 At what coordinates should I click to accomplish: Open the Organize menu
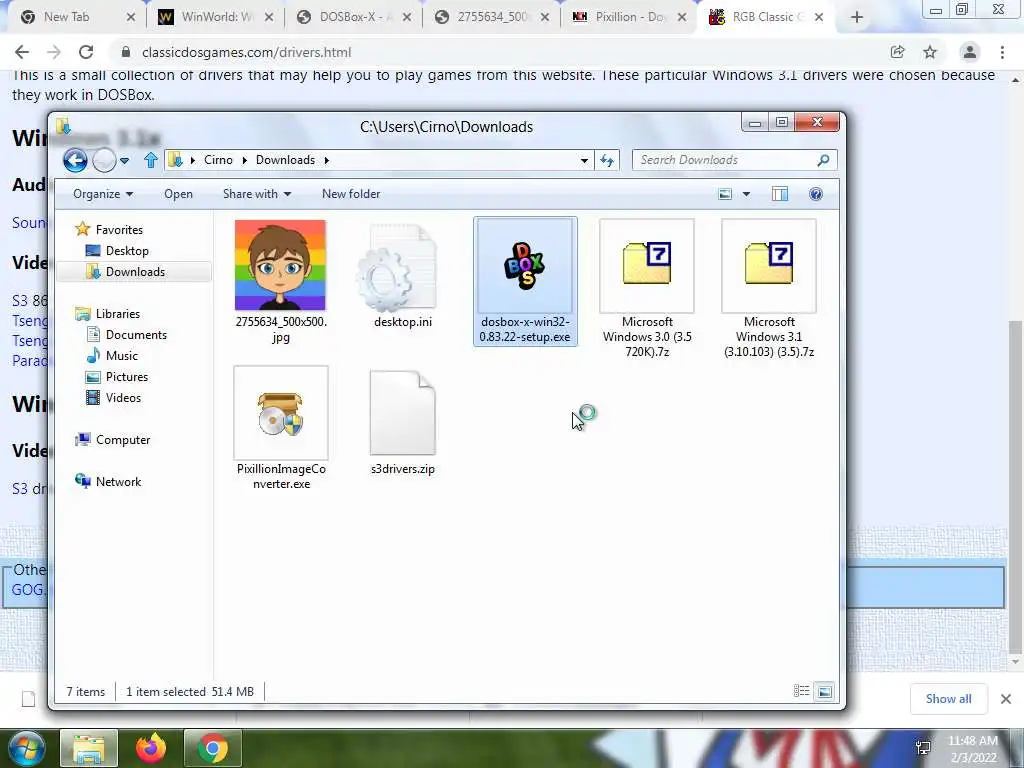[103, 194]
